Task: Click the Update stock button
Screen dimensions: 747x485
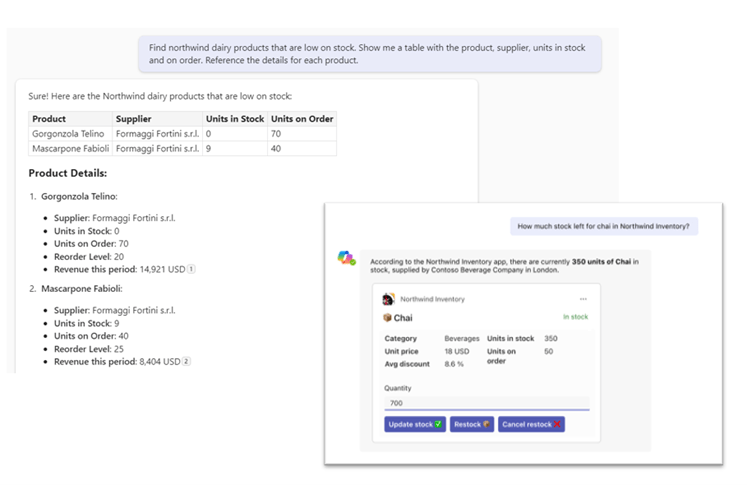Action: pyautogui.click(x=414, y=424)
